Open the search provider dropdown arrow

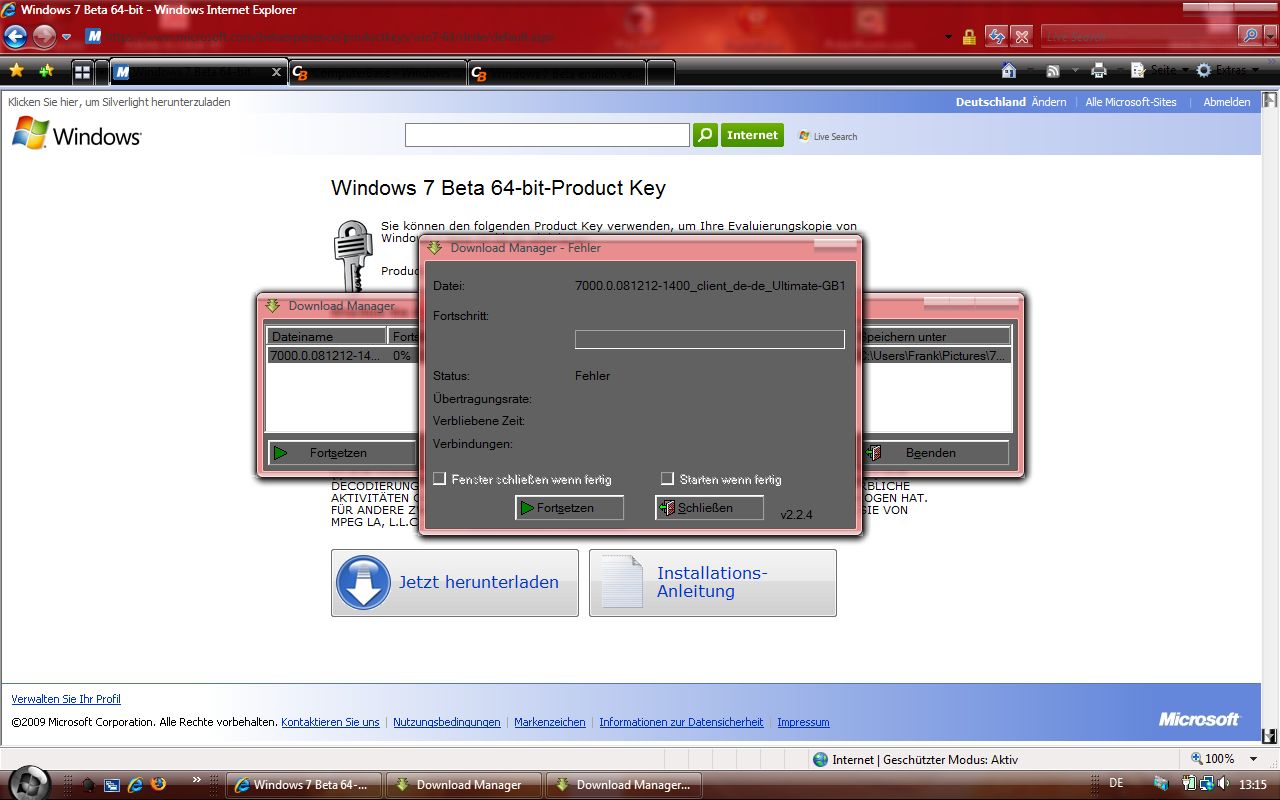(1271, 36)
